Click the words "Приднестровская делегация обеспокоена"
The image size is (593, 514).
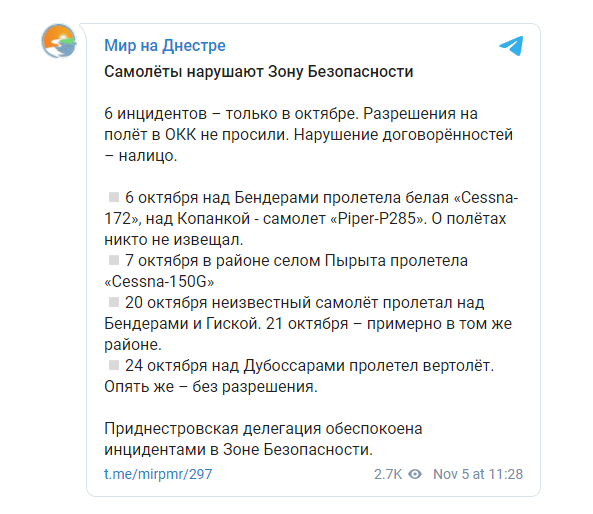pos(263,429)
